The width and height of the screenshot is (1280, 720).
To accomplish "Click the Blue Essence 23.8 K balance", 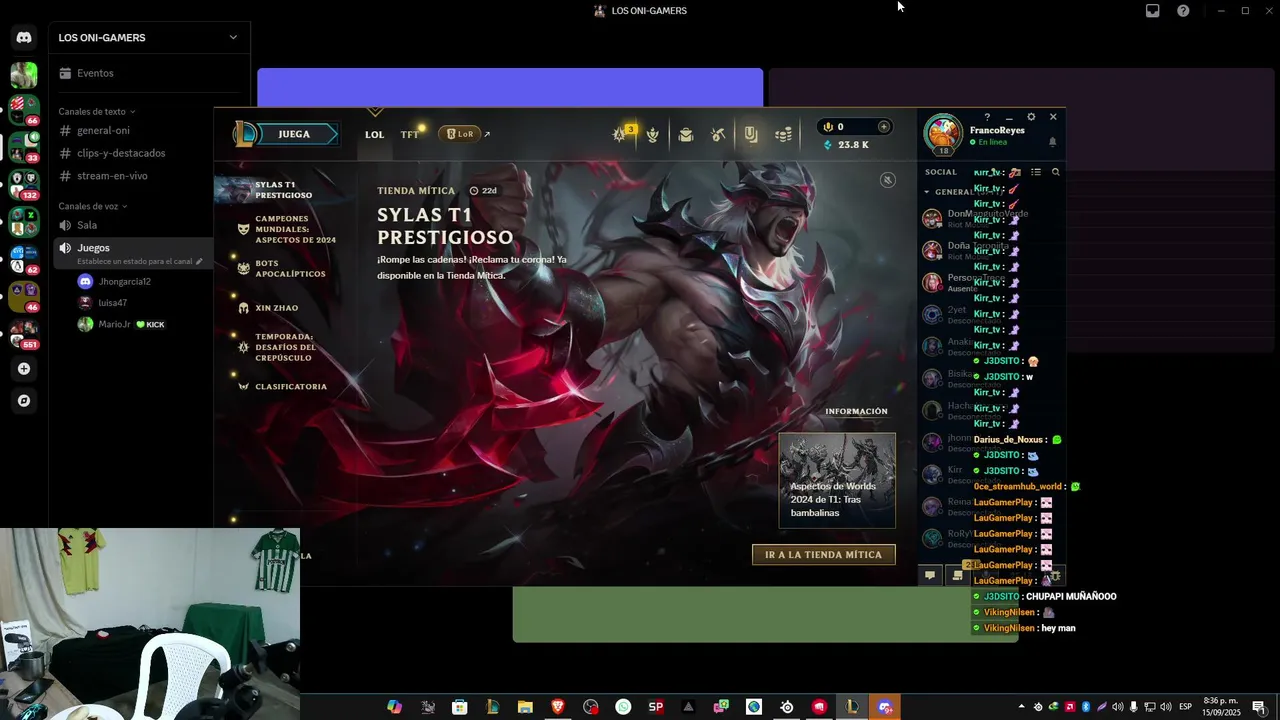I will pyautogui.click(x=846, y=145).
